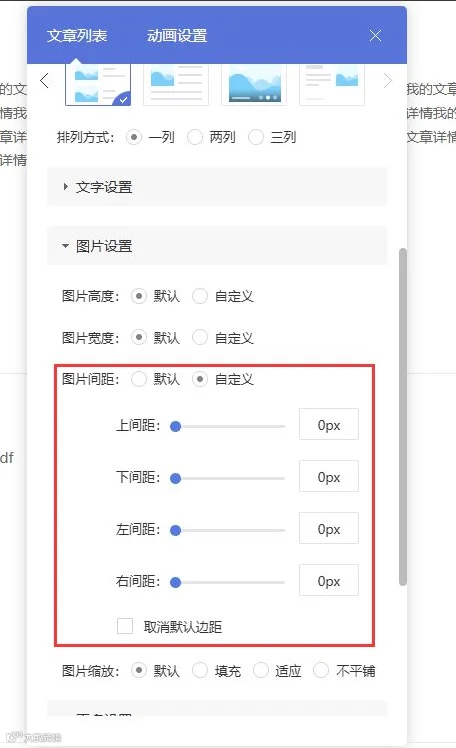Image resolution: width=456 pixels, height=748 pixels.
Task: Tick the 取消默认边距 checkbox
Action: point(125,626)
